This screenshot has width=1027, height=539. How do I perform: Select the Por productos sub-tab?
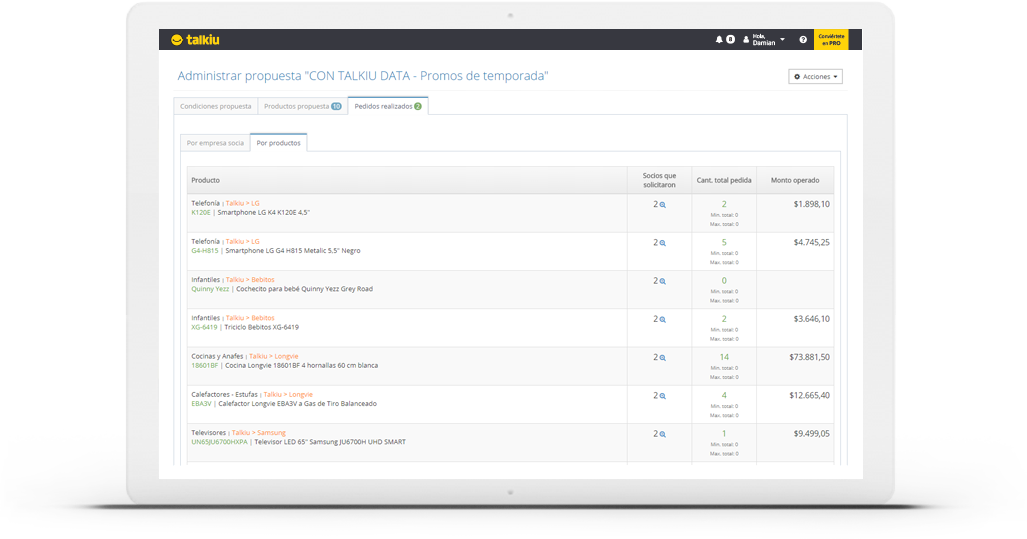[x=278, y=143]
